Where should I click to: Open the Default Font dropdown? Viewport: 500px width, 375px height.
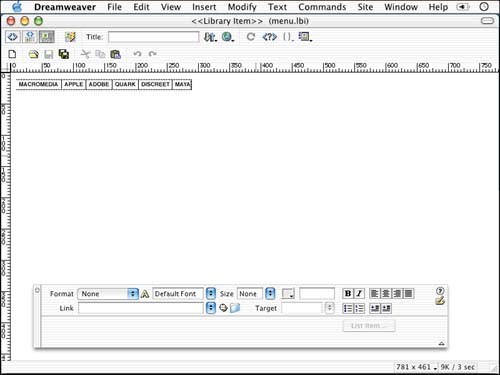point(211,294)
